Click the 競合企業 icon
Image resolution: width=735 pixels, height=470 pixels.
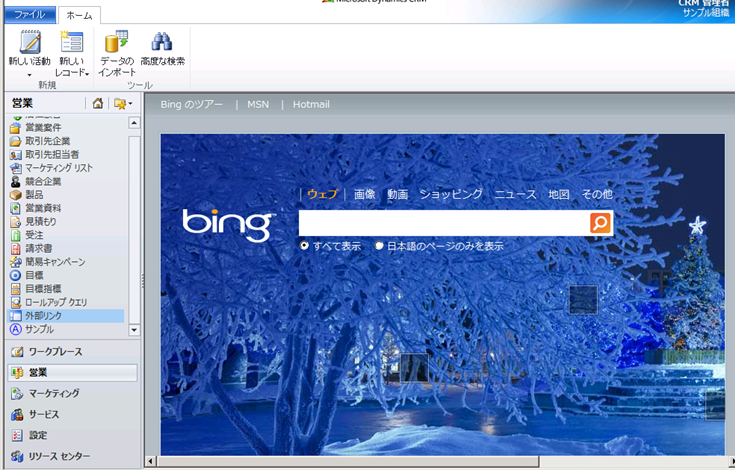tap(15, 181)
